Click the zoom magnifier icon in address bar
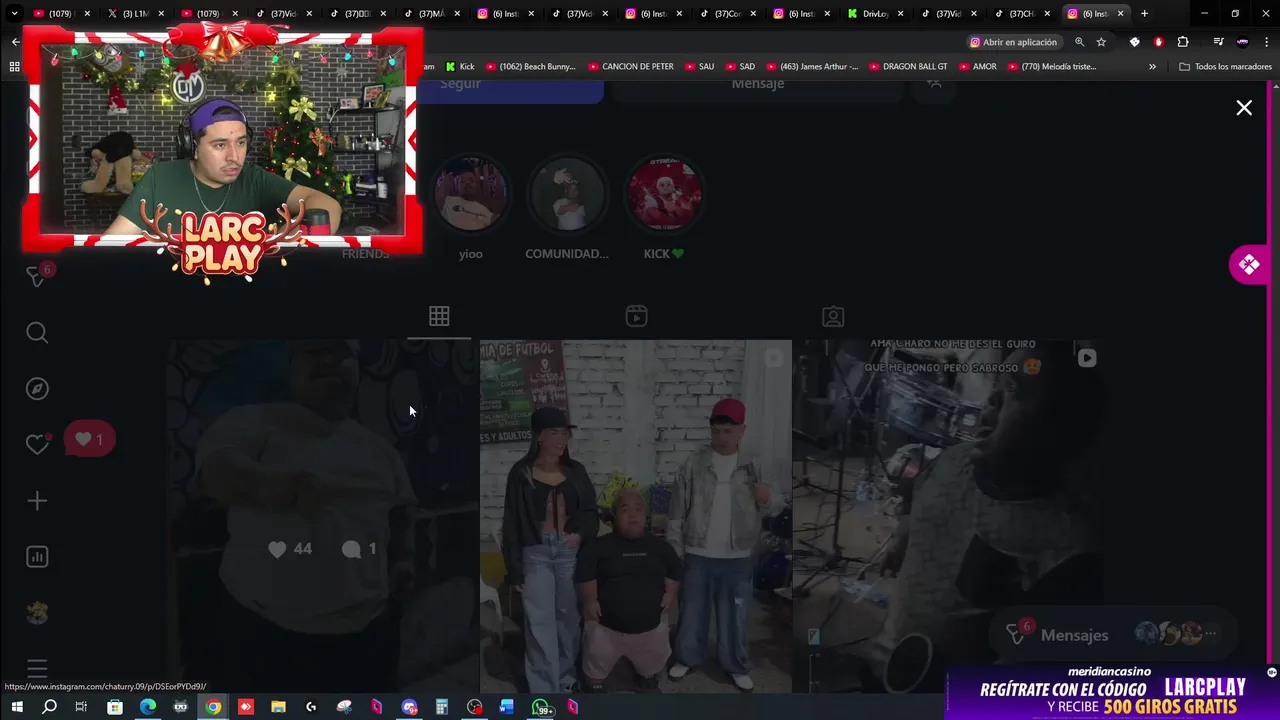This screenshot has width=1280, height=720. coord(1079,42)
